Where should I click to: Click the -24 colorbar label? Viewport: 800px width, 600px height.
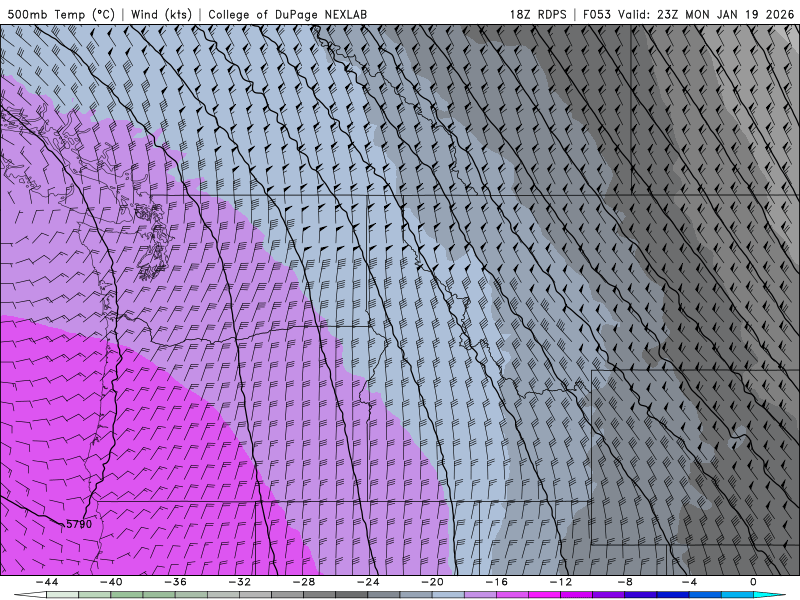point(368,582)
